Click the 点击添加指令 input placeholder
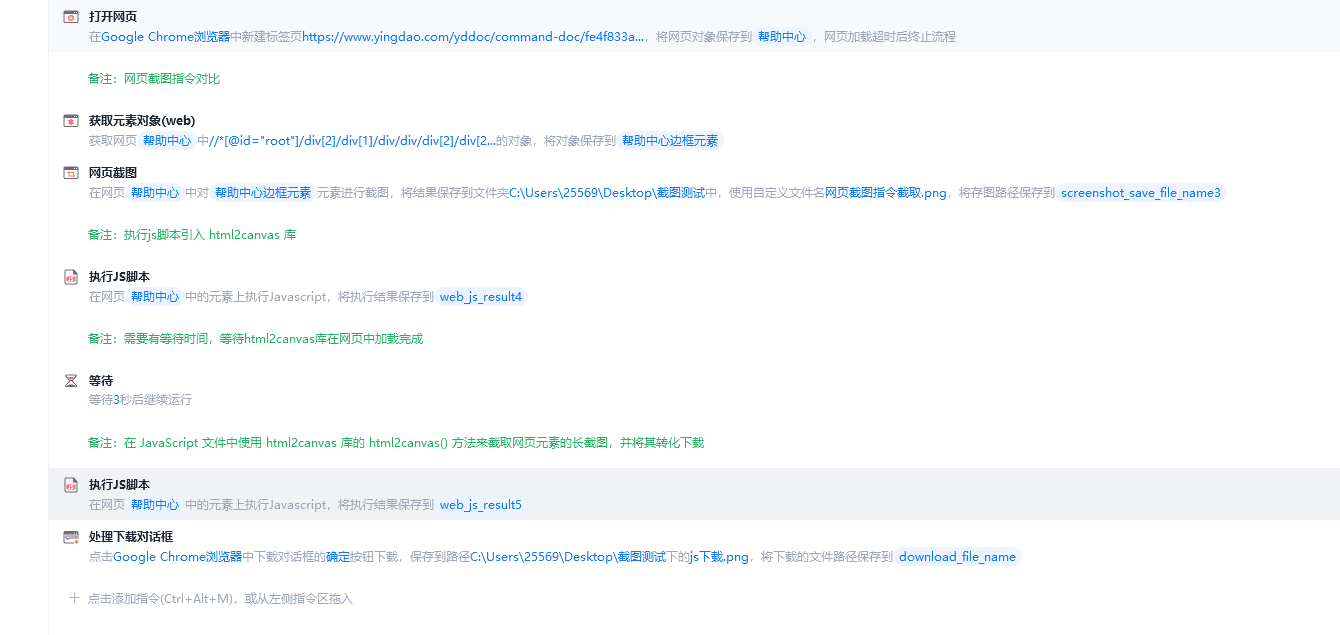 pos(220,599)
